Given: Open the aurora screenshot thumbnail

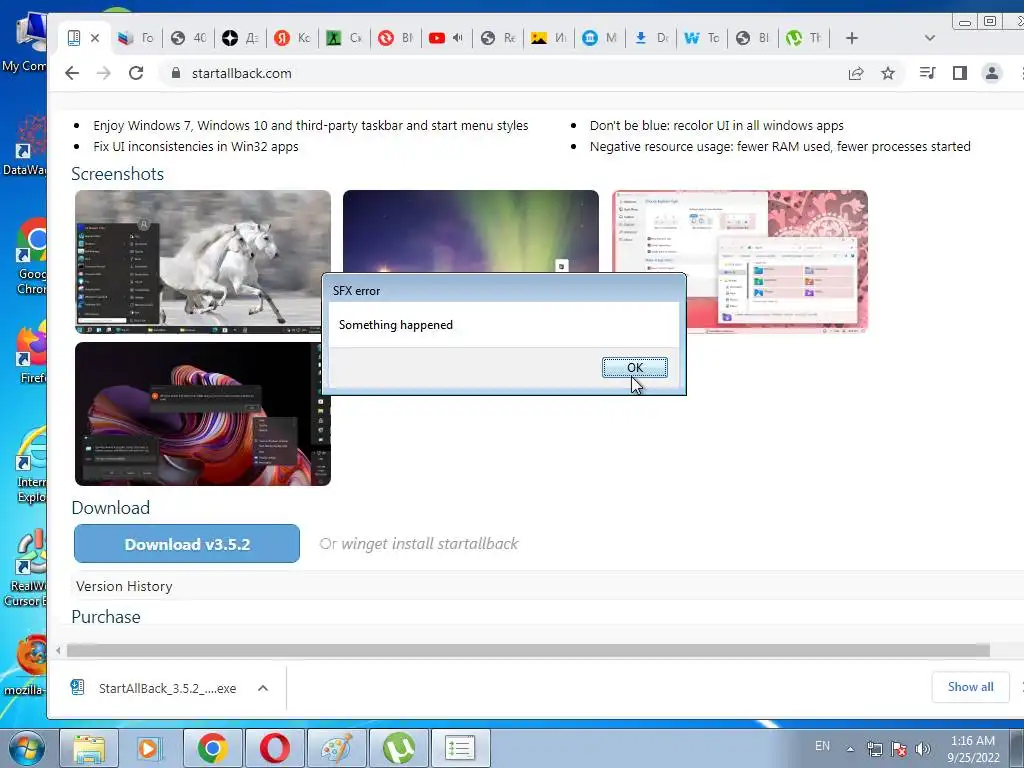Looking at the screenshot, I should click(x=470, y=231).
